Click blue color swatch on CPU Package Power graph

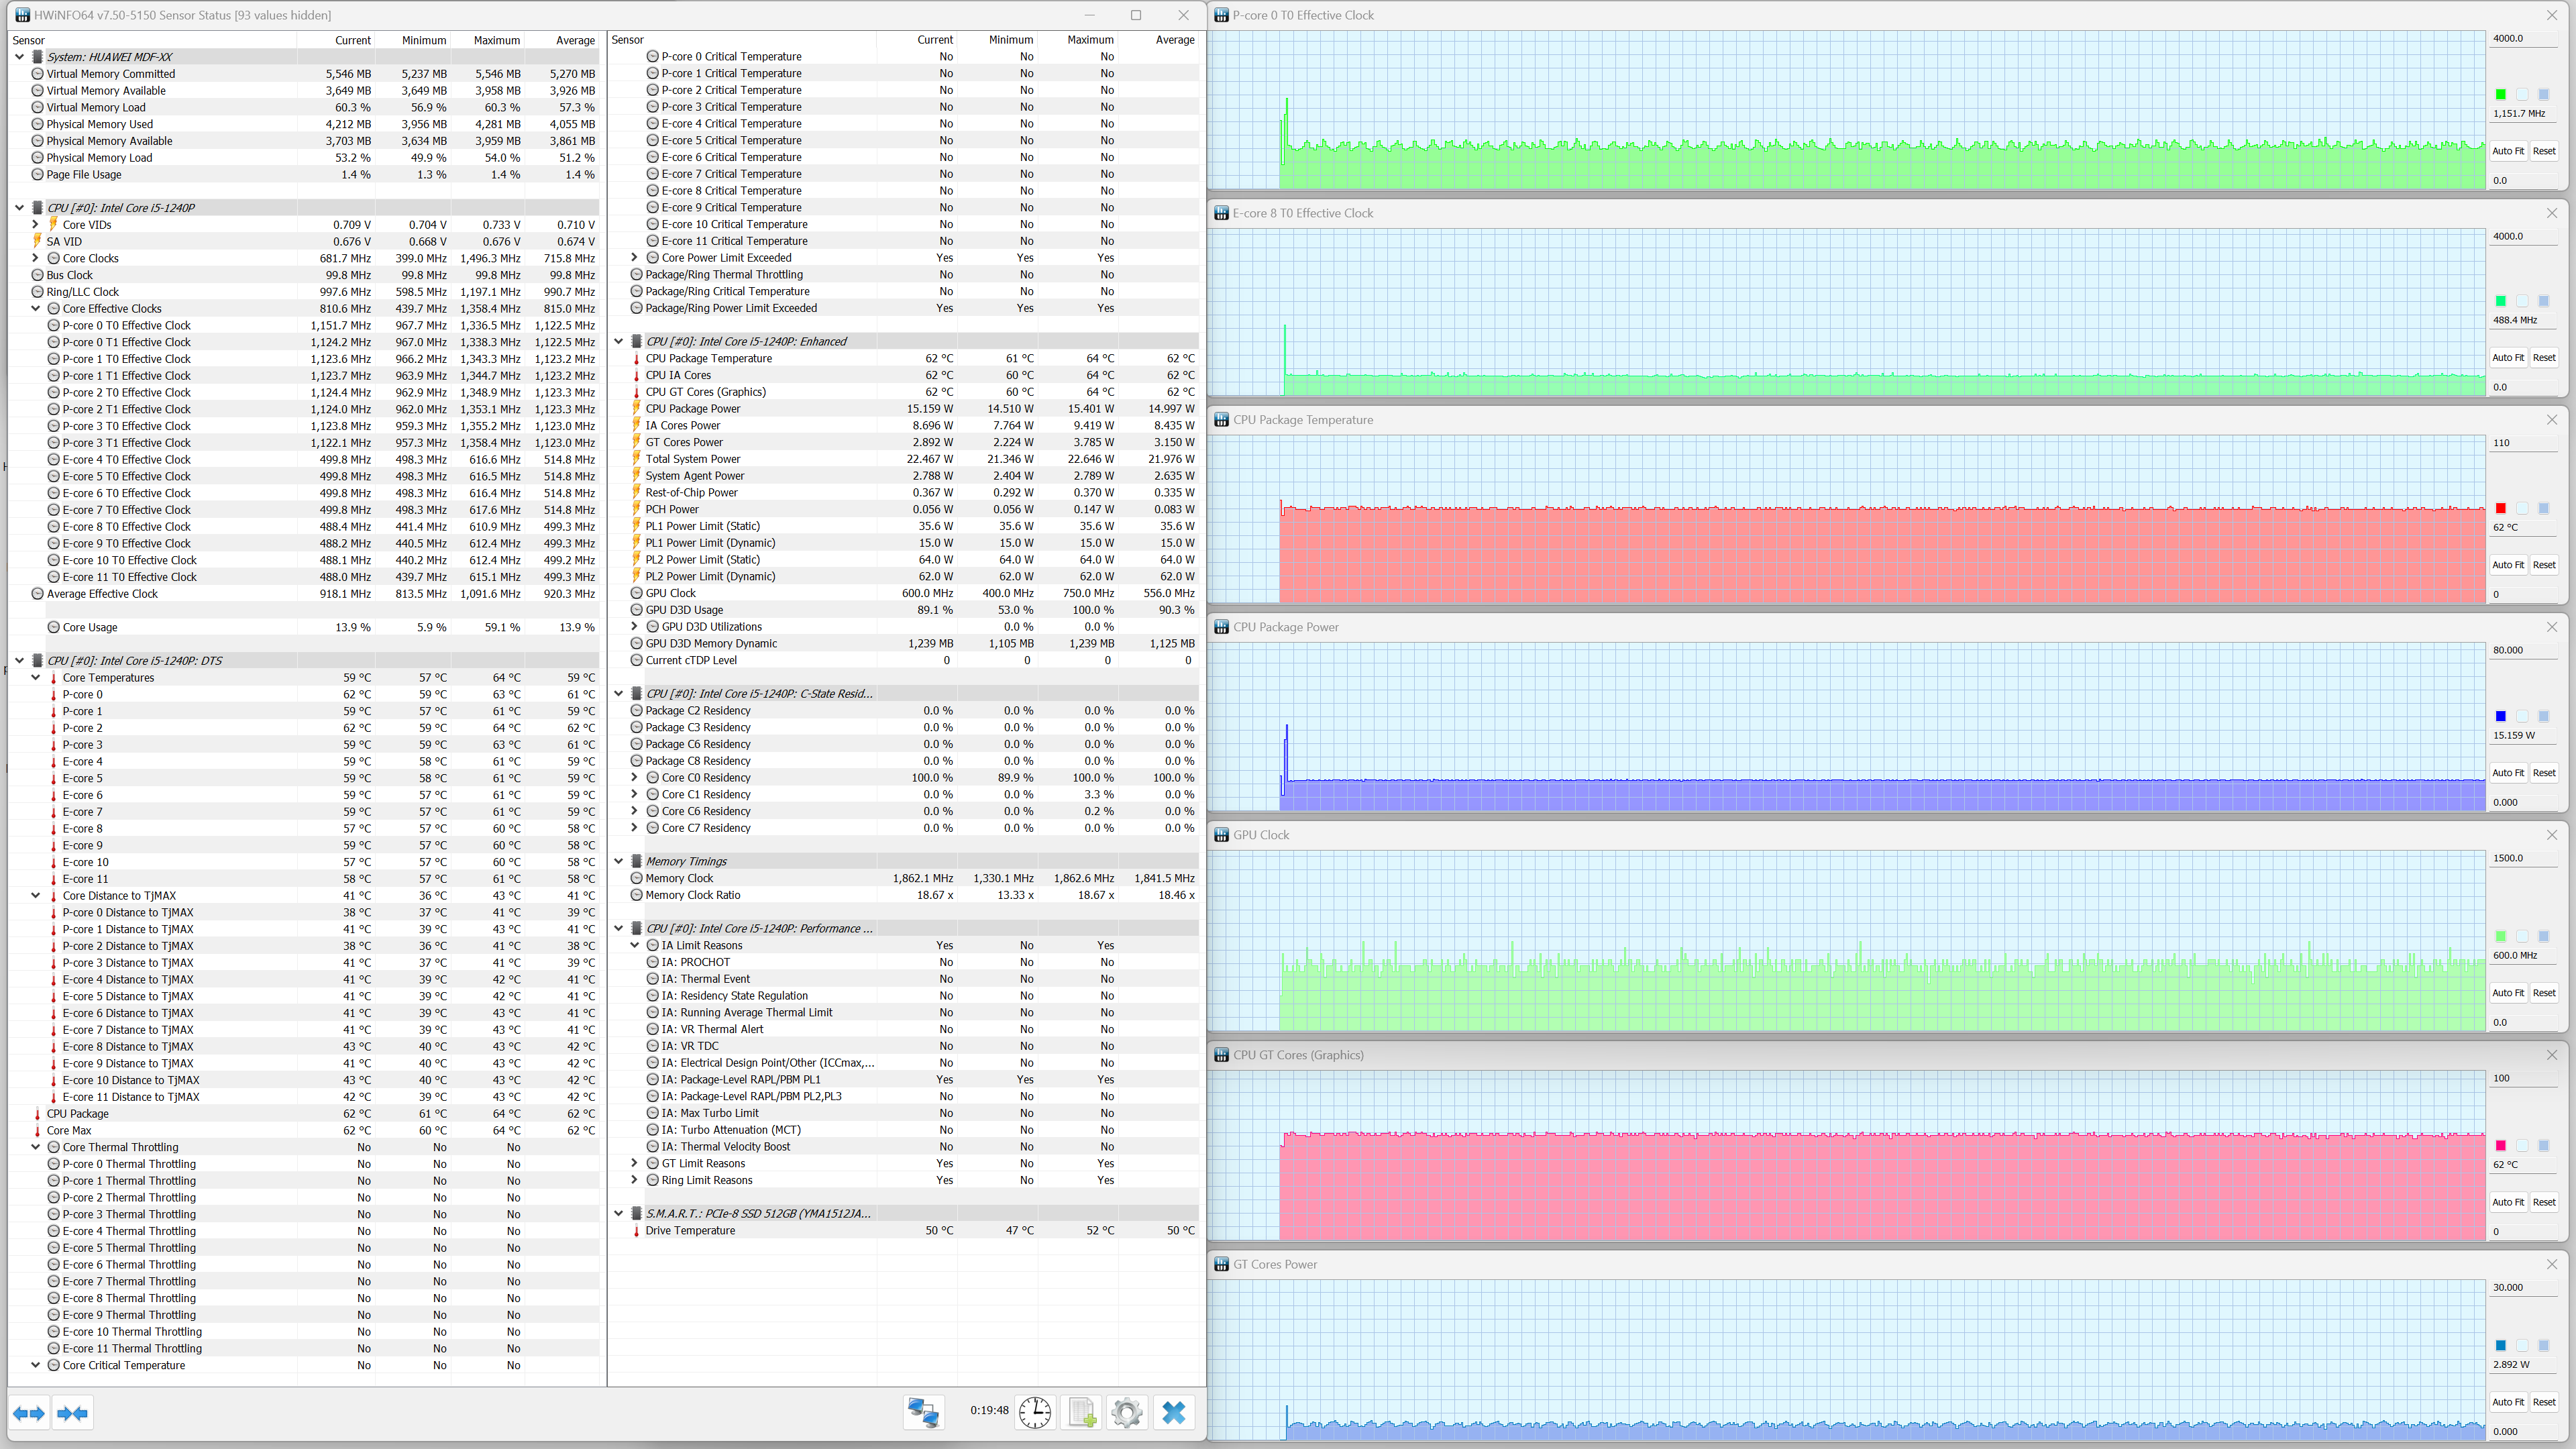tap(2500, 716)
